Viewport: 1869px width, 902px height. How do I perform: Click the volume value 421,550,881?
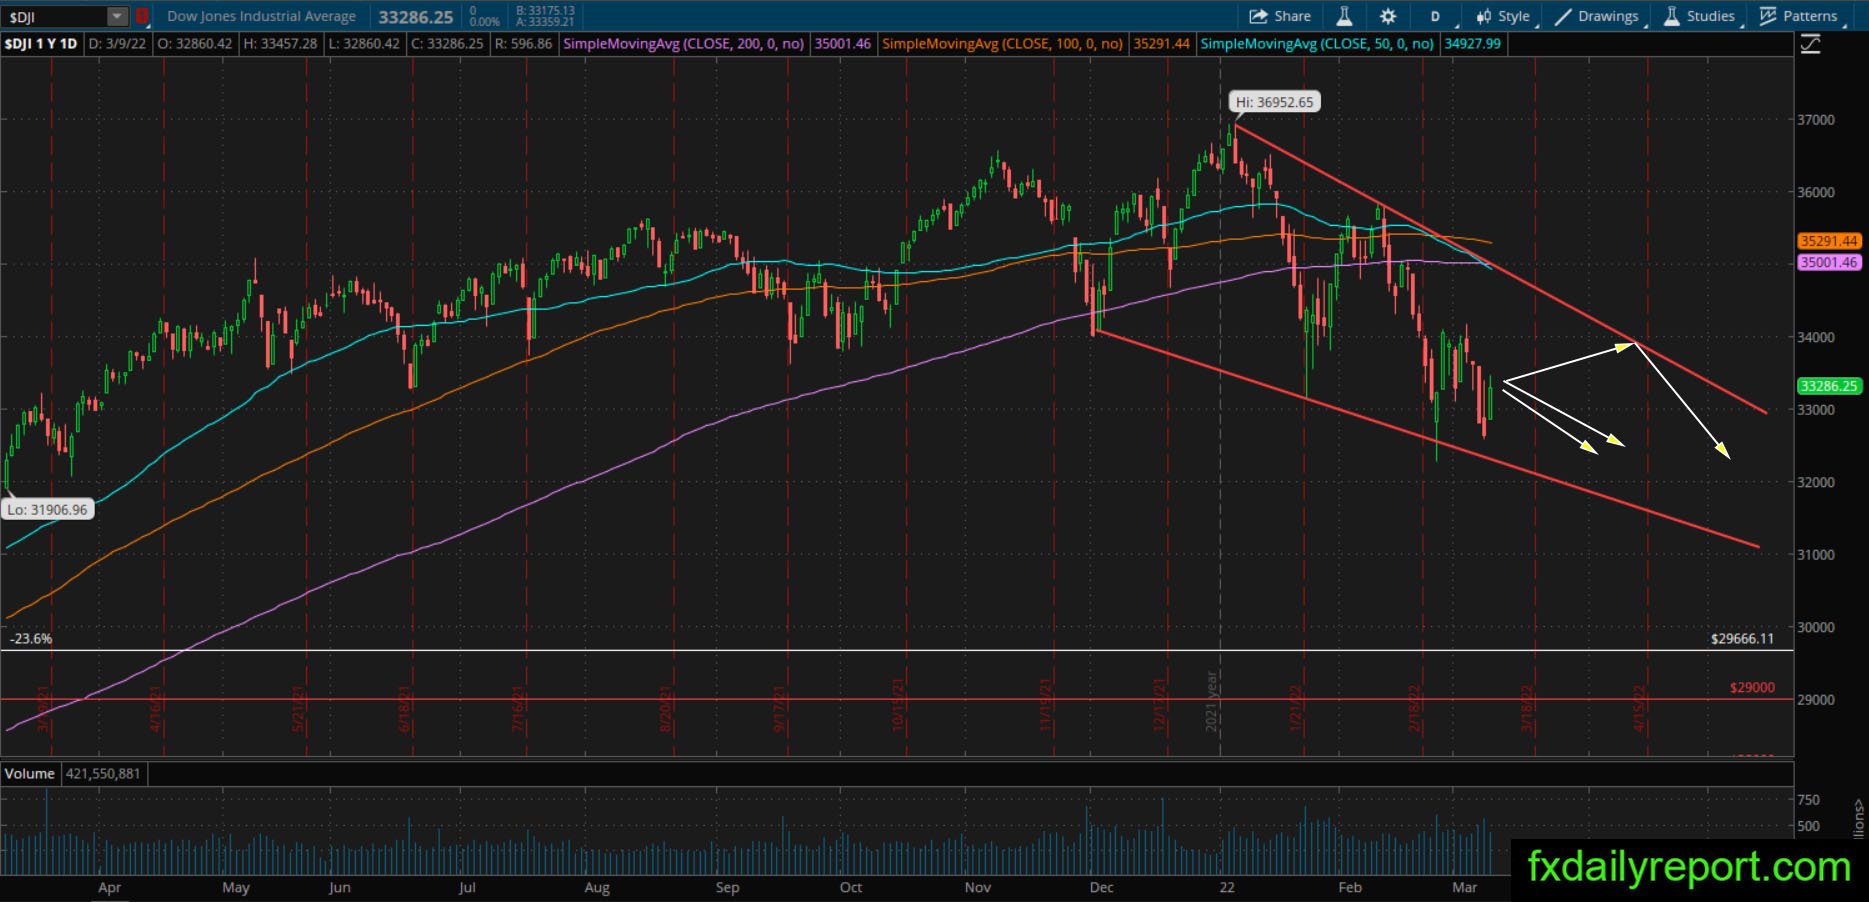point(104,773)
